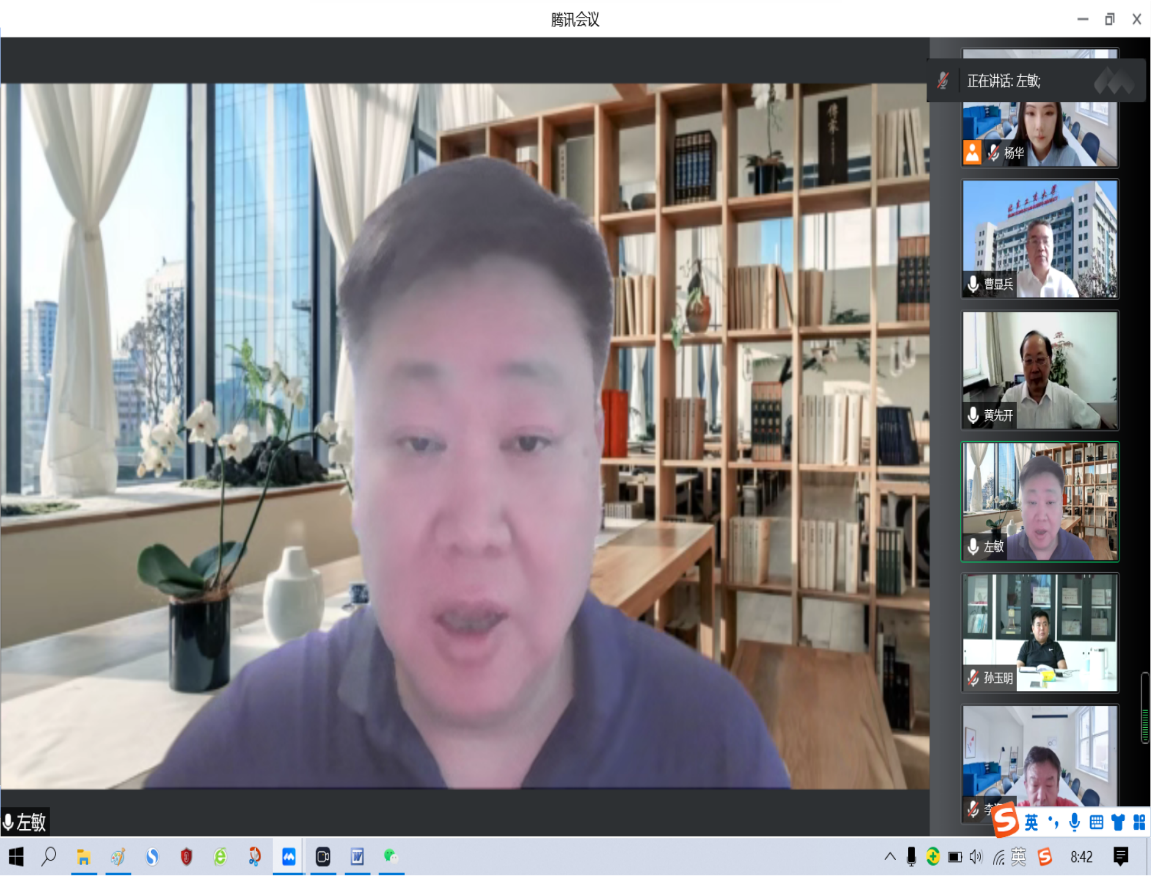Open the Sogou soft keyboard icon
The image size is (1151, 876).
pyautogui.click(x=1096, y=822)
